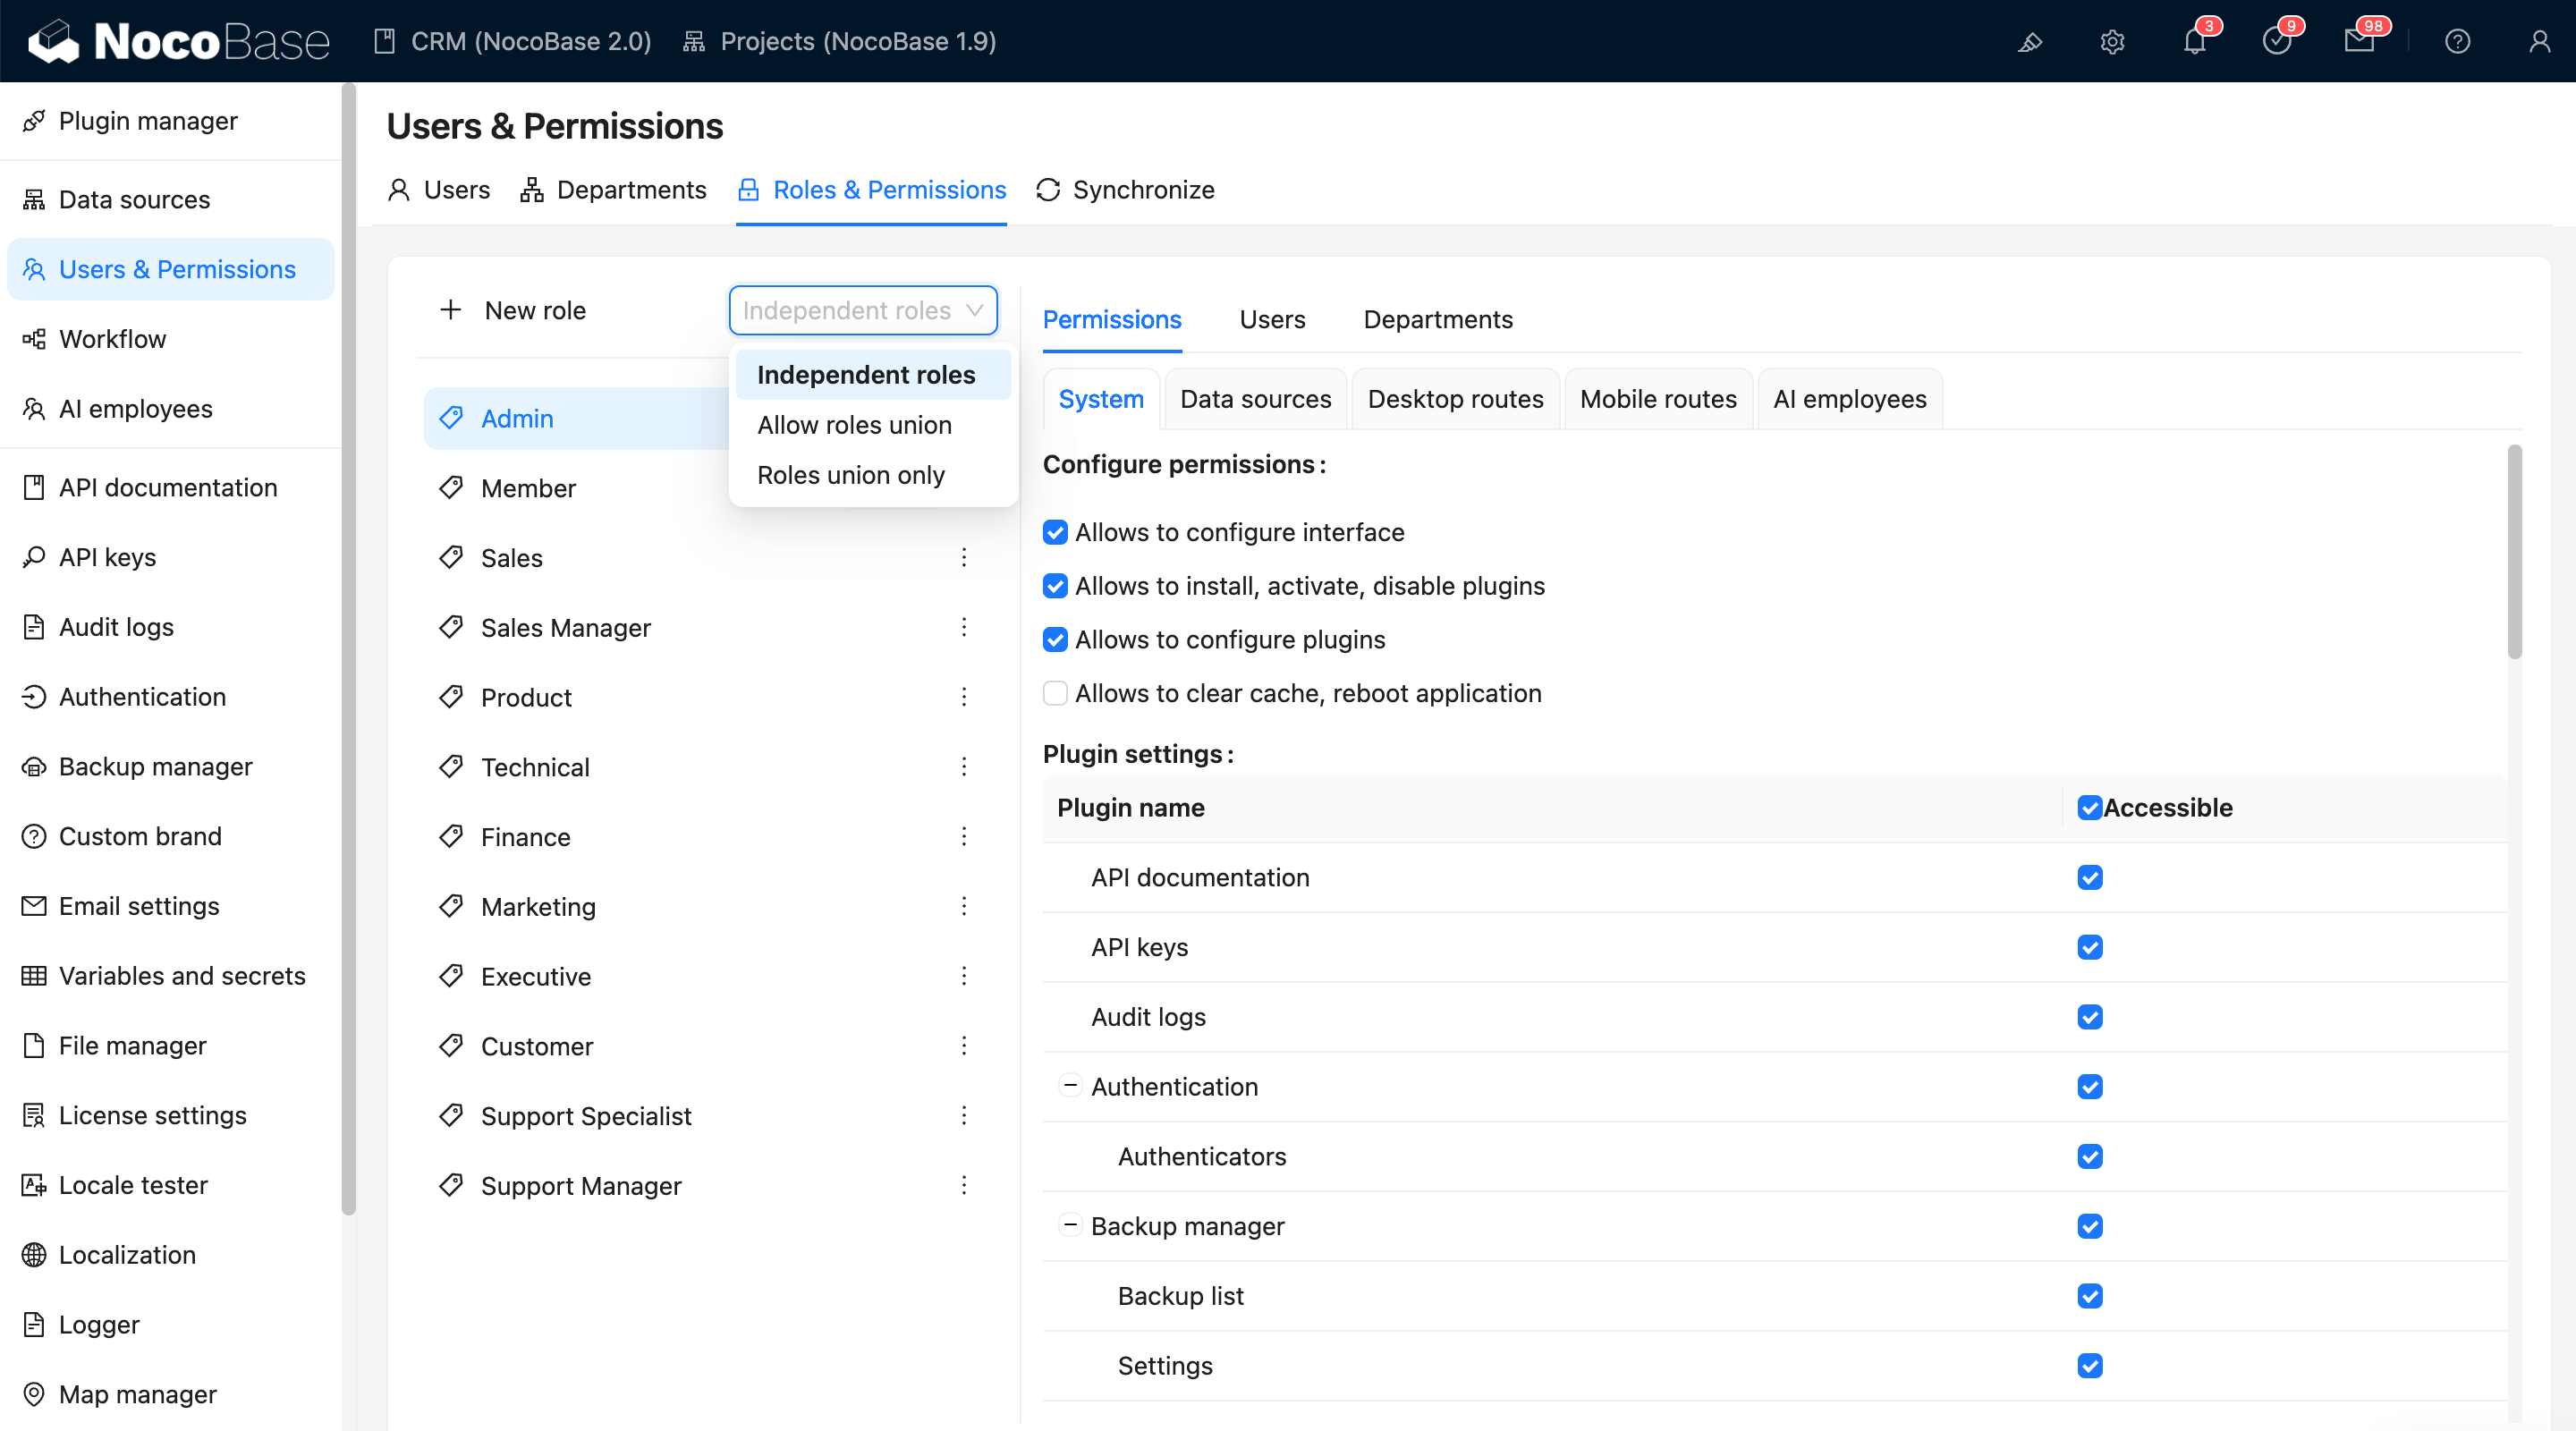This screenshot has width=2576, height=1431.
Task: Open the UI editor highlighter icon
Action: (2029, 42)
